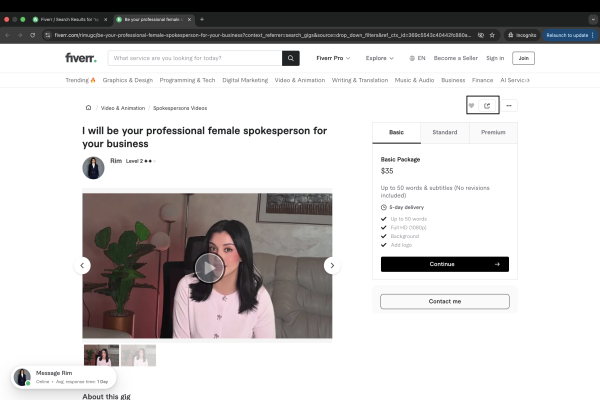Open the three-dots more options menu
Screen dimensions: 600x400
508,105
